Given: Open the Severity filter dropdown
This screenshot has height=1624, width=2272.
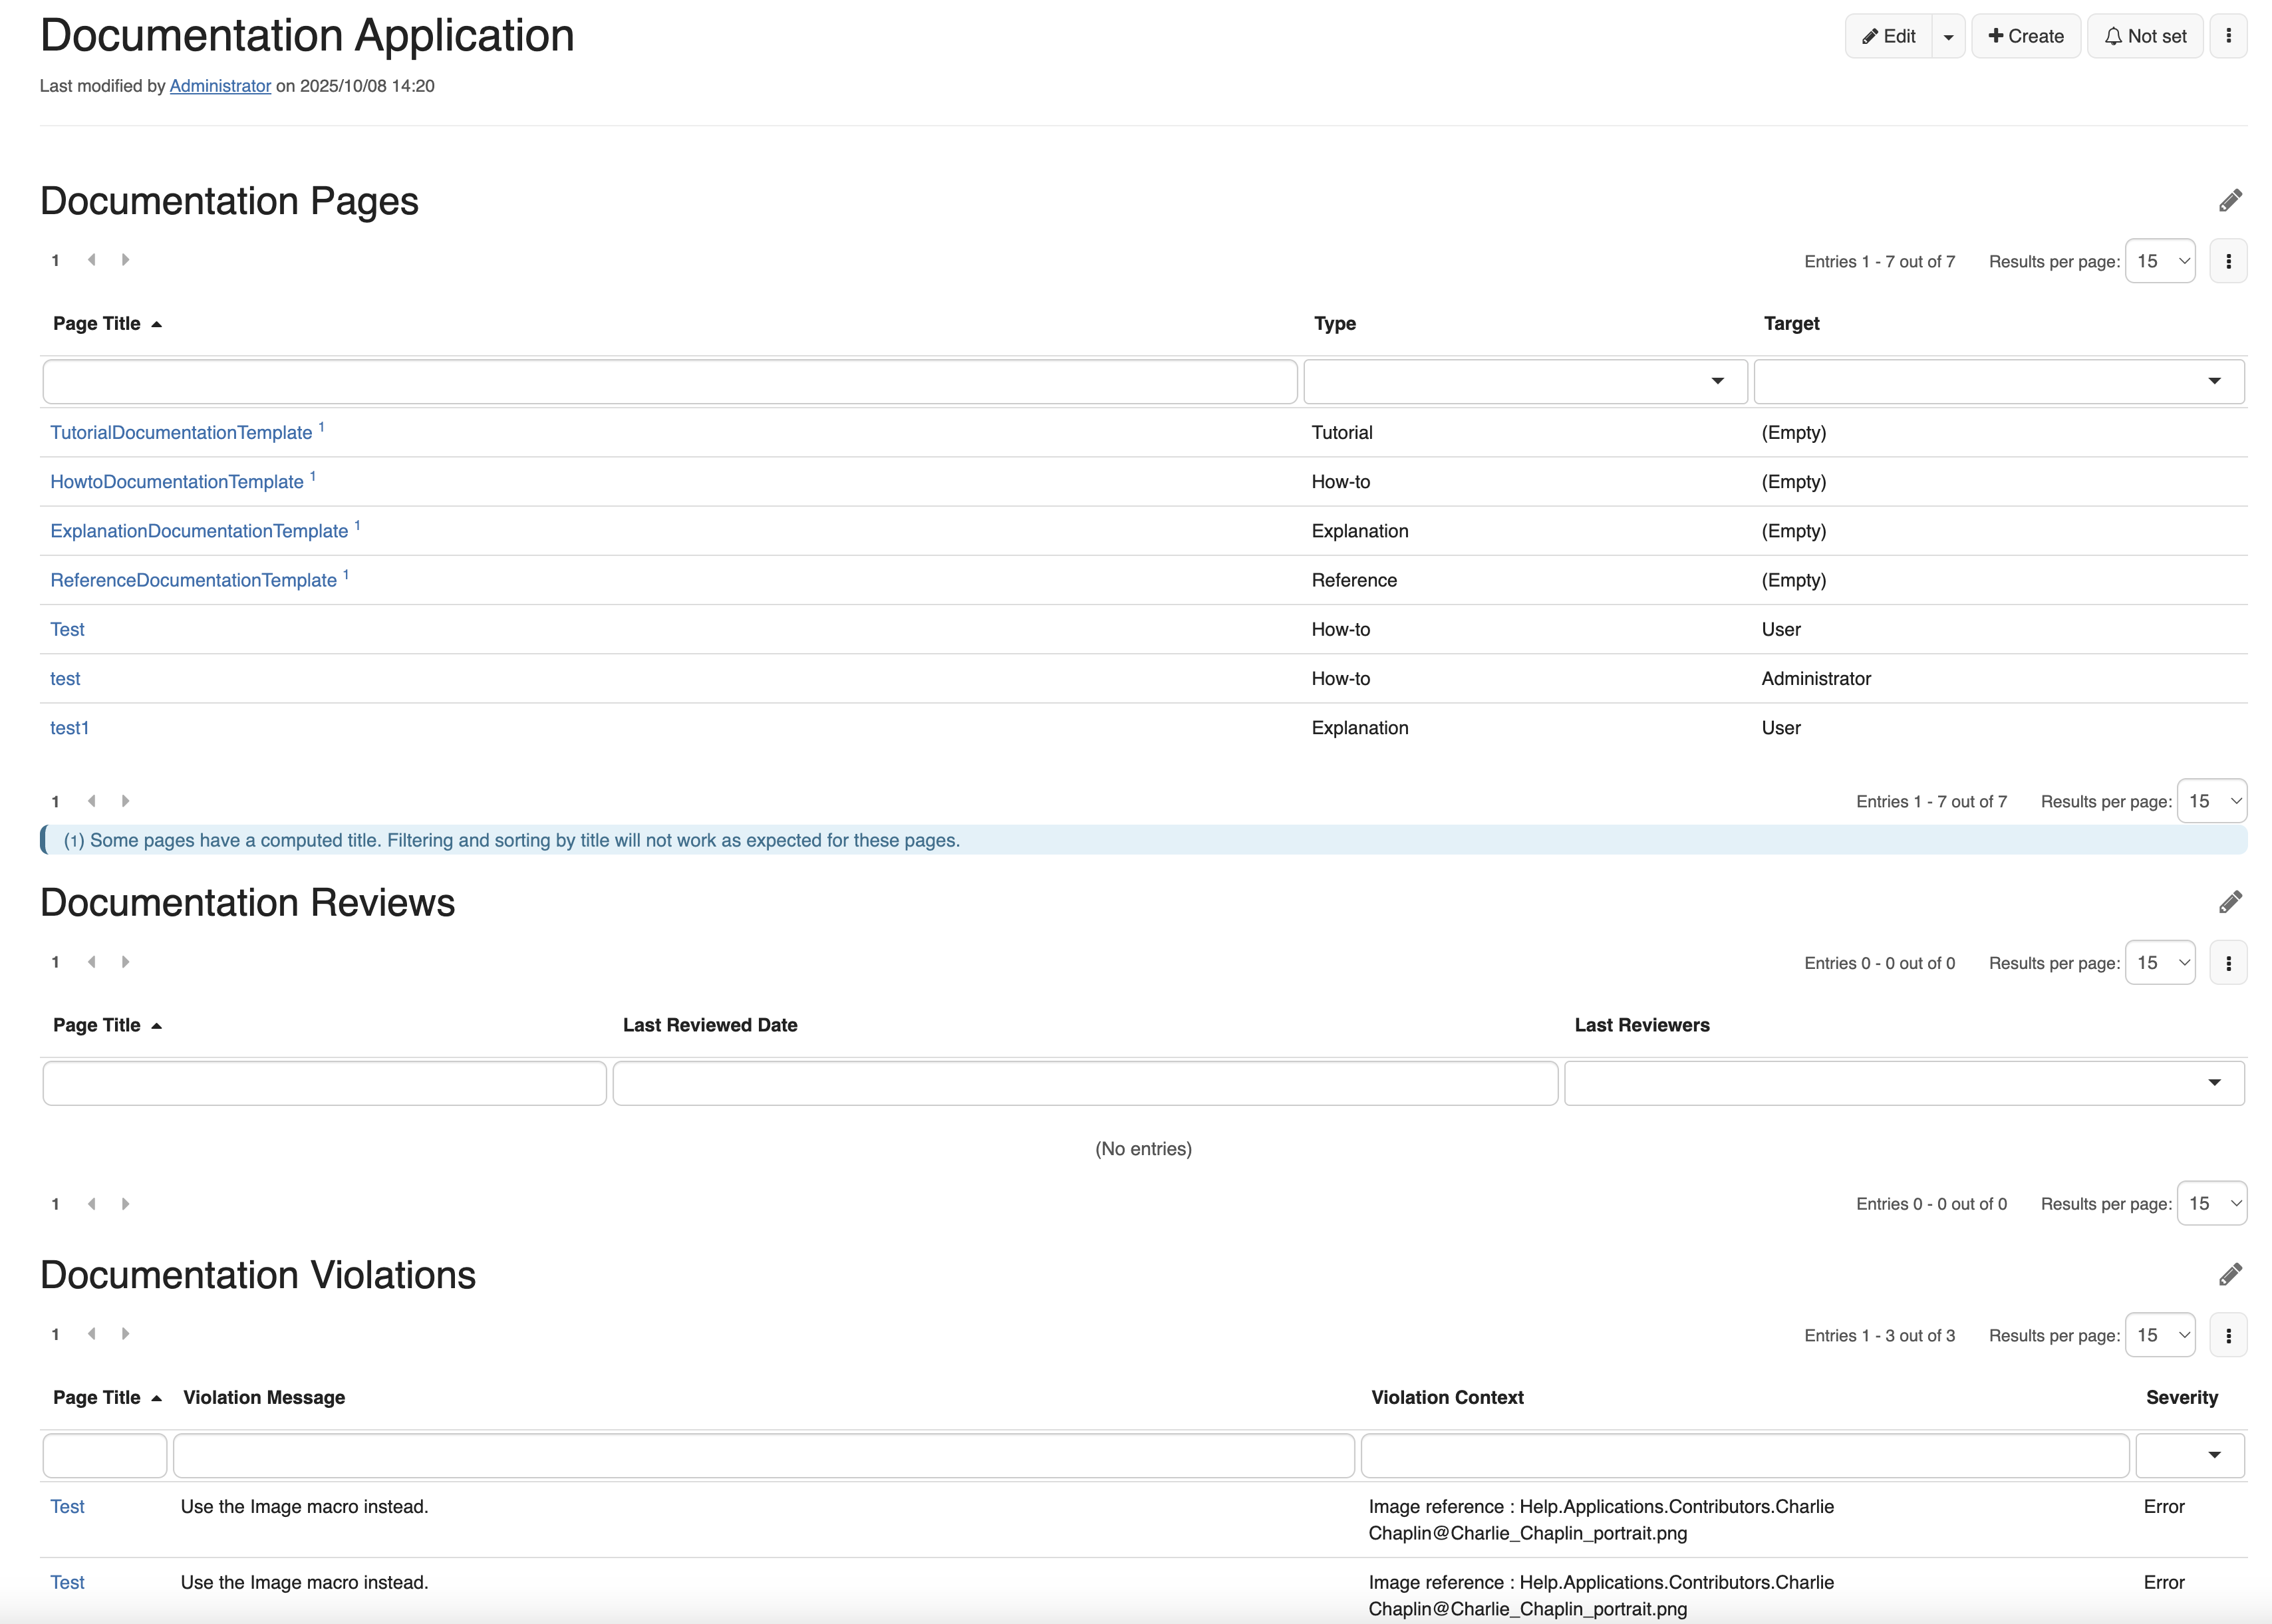Looking at the screenshot, I should (x=2190, y=1455).
